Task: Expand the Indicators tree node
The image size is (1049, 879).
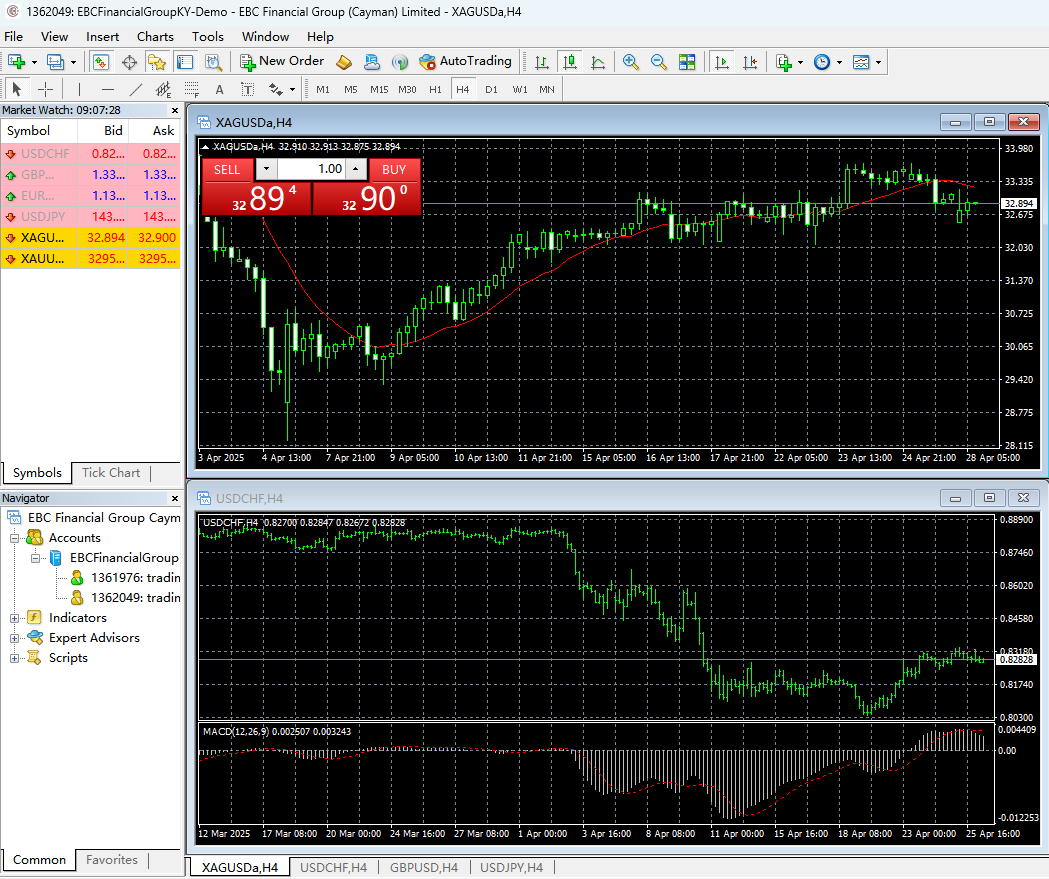Action: 14,618
